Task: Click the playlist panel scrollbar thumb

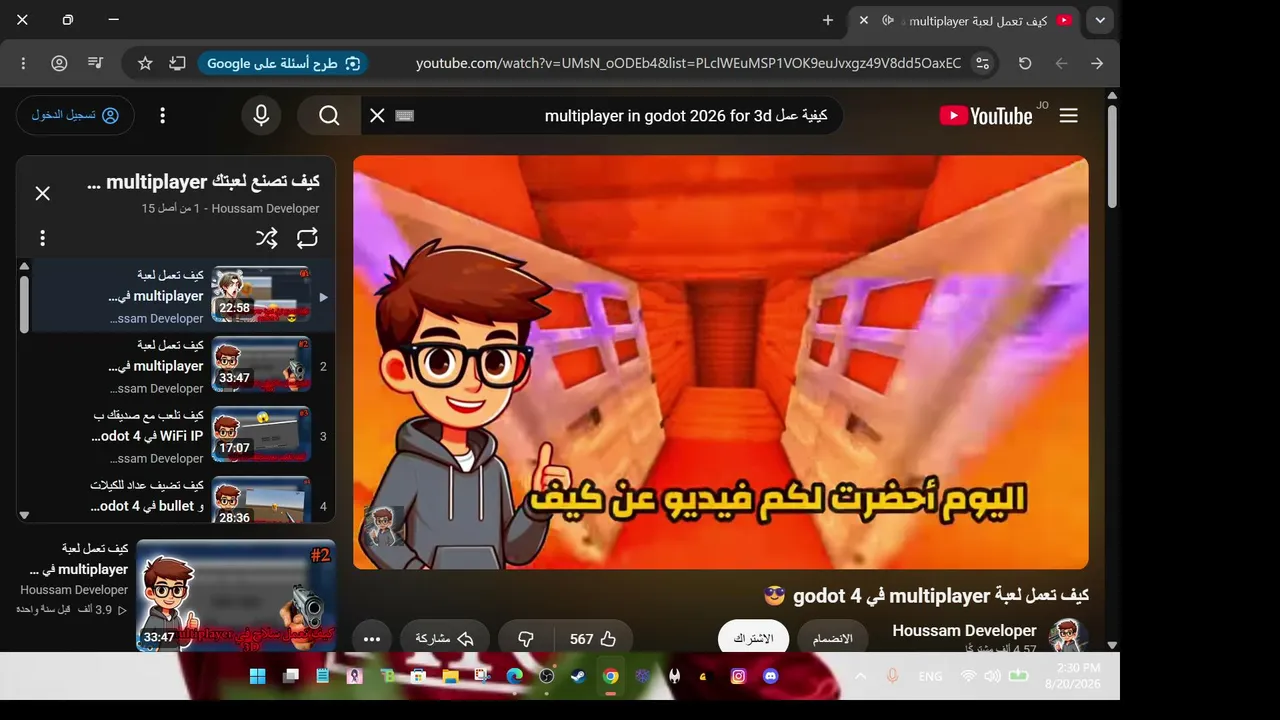Action: 24,303
